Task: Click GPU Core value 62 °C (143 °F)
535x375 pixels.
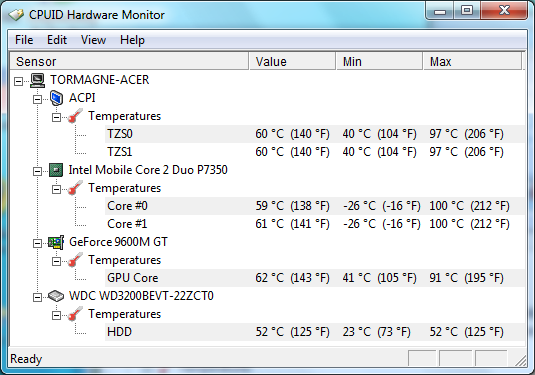Action: point(292,278)
